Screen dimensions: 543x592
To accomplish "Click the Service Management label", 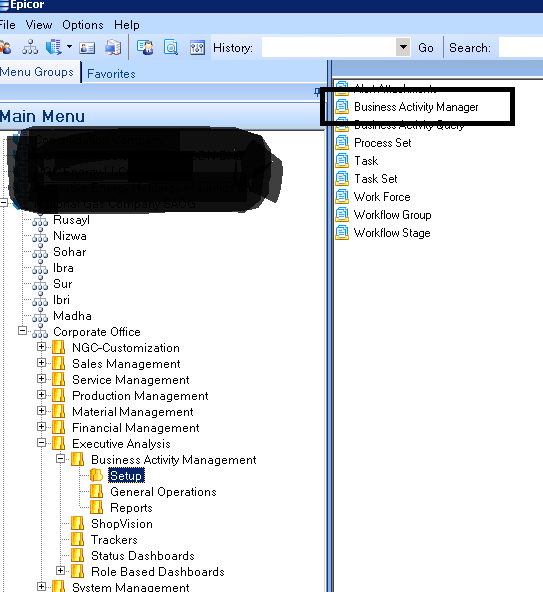I will click(x=131, y=380).
